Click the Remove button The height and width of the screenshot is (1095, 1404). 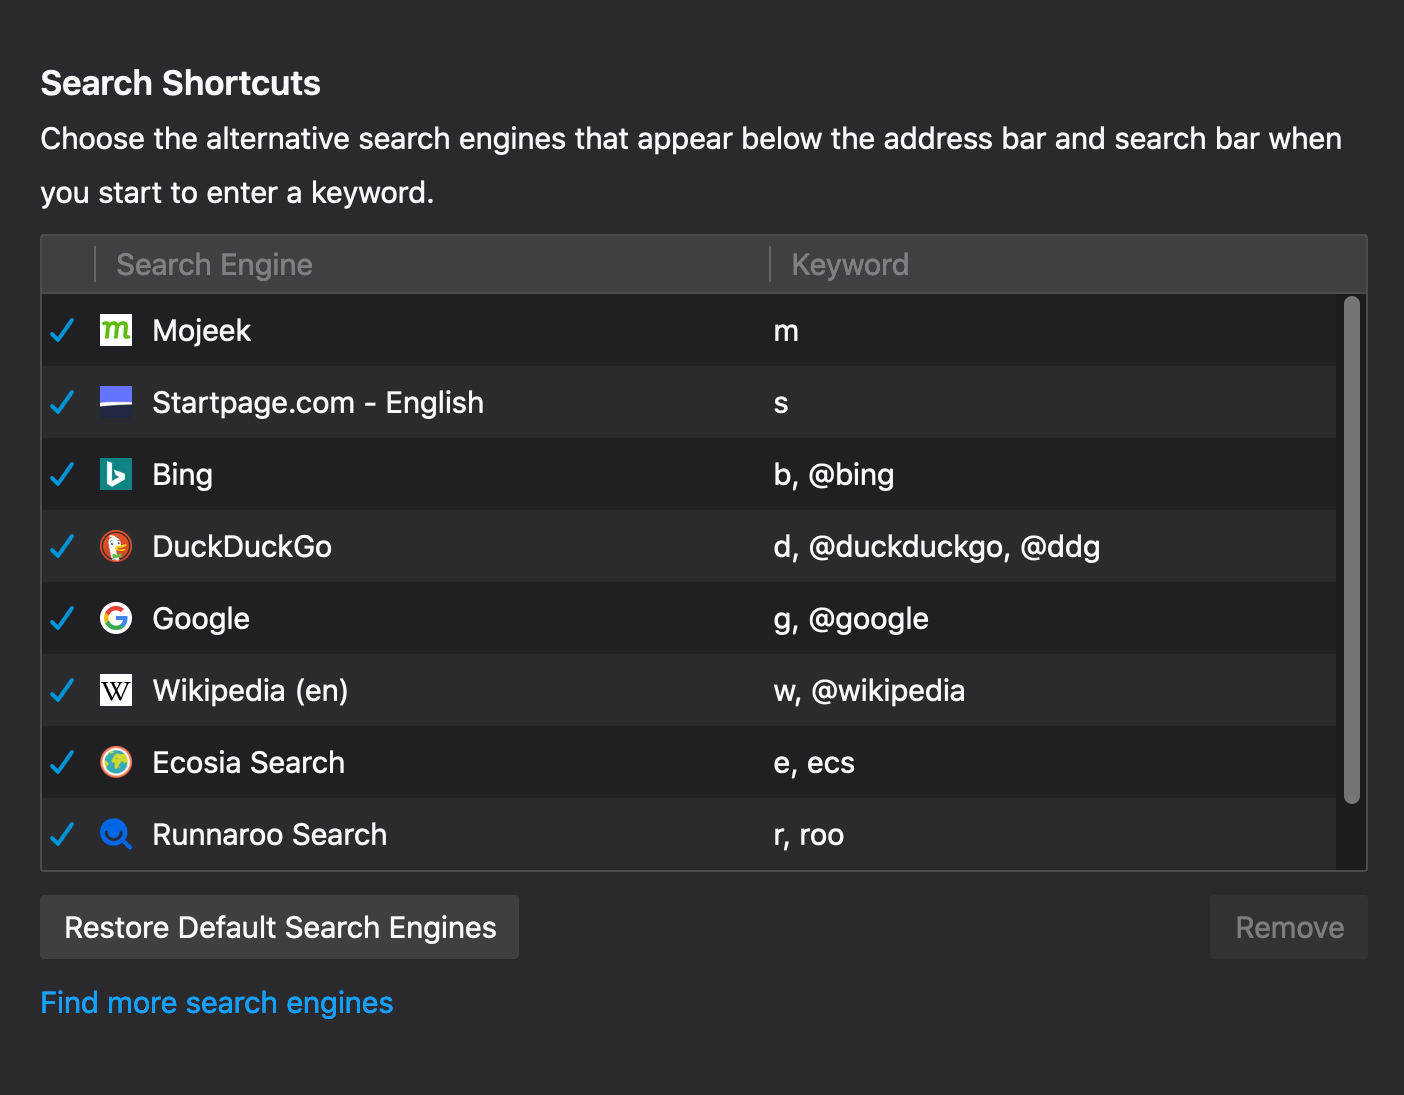(x=1289, y=927)
